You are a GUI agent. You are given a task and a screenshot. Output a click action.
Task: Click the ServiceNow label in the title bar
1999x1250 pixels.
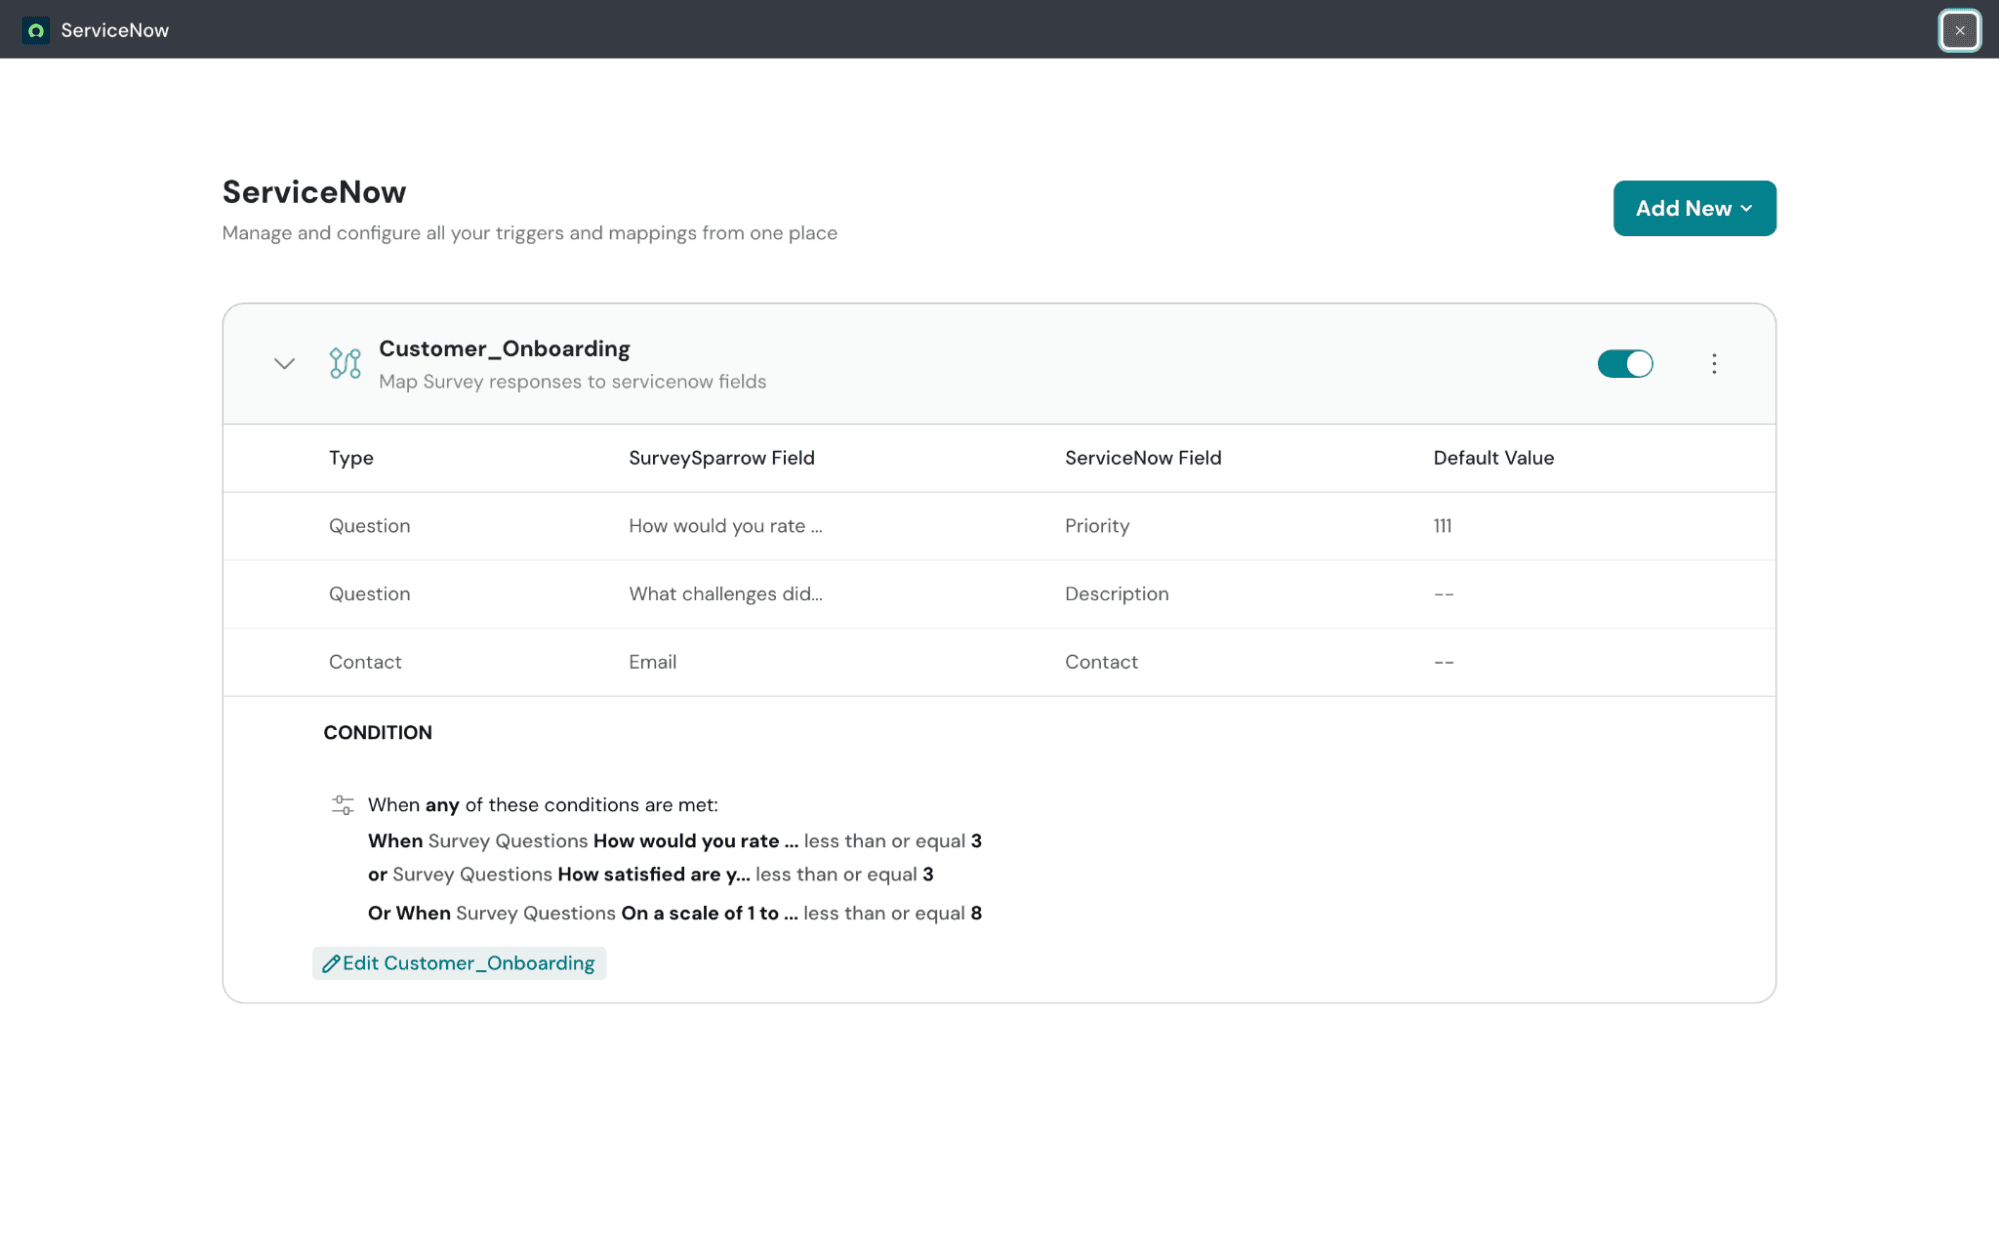115,30
